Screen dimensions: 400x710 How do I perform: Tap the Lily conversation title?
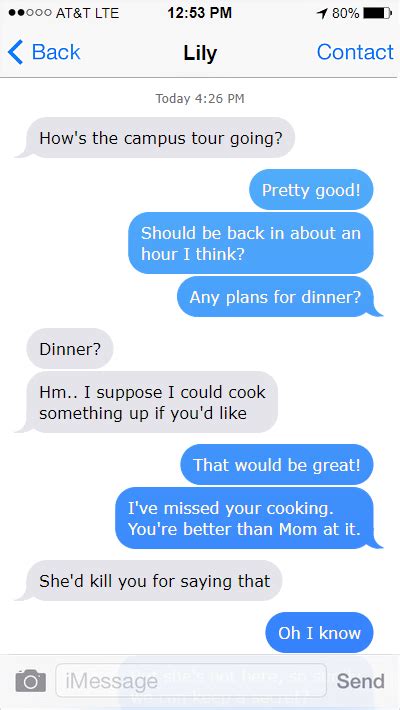click(200, 53)
